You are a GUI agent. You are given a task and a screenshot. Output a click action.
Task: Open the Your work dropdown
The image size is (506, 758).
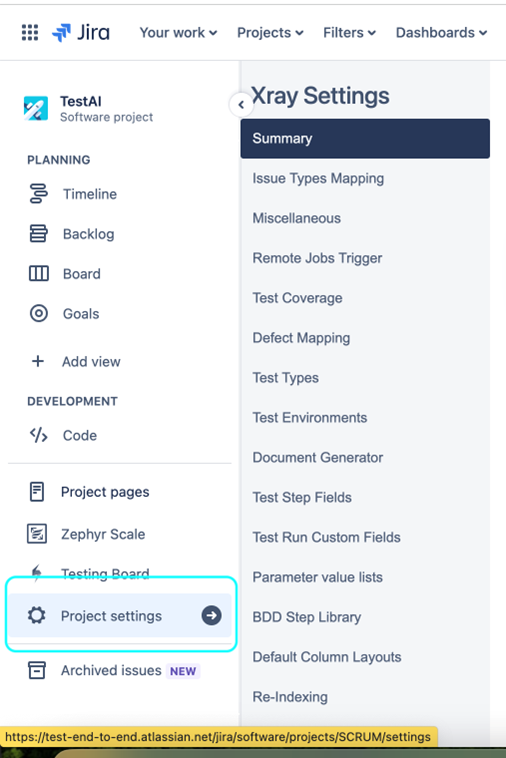[x=178, y=32]
